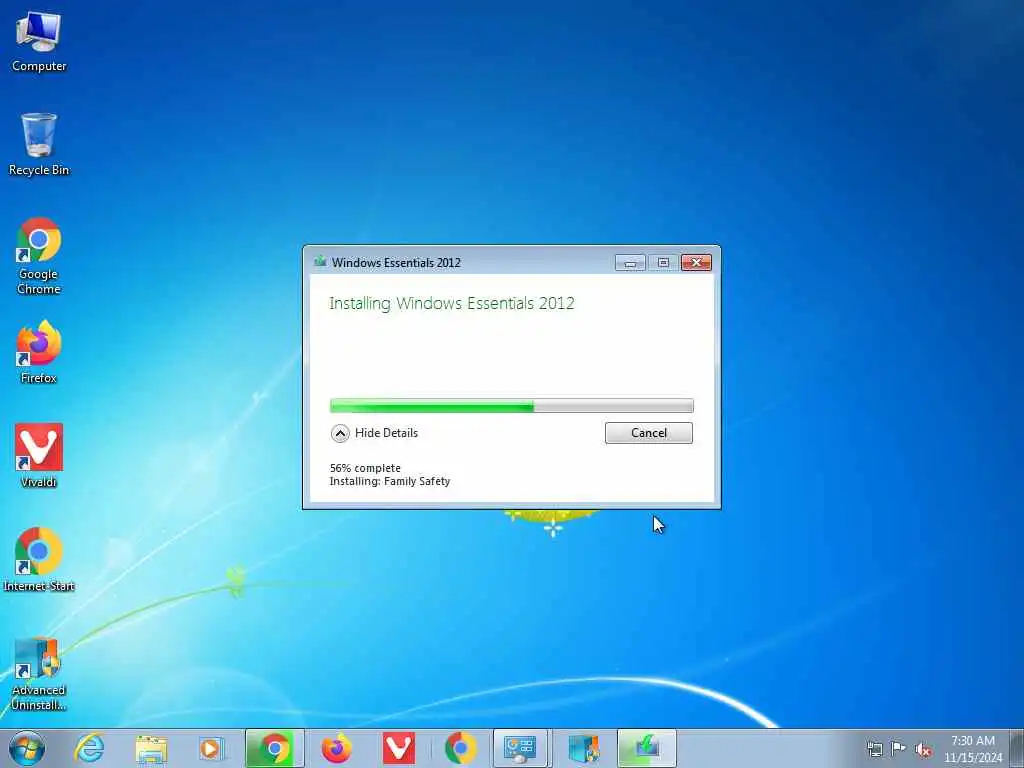The image size is (1024, 768).
Task: Launch Firefox from the taskbar
Action: (x=337, y=748)
